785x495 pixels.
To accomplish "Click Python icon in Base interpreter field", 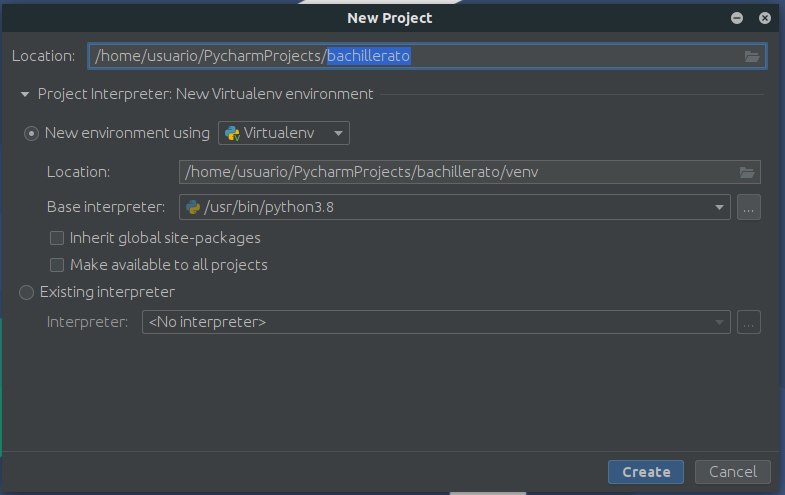I will 193,207.
